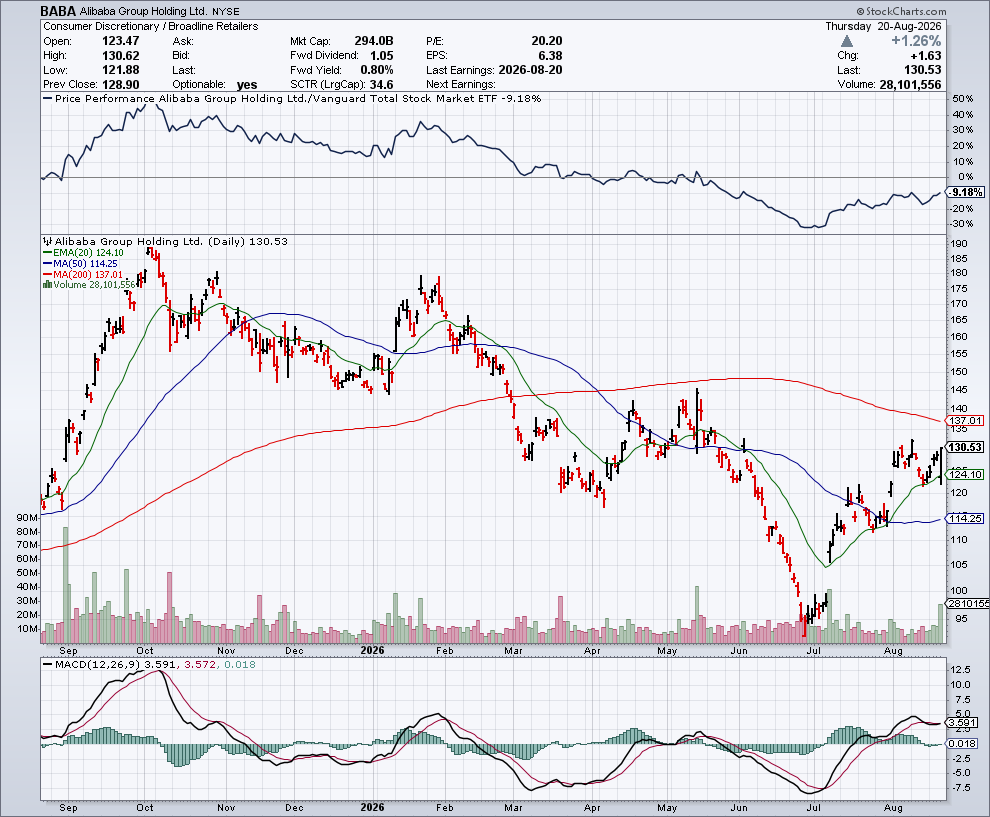Click the volume bars icon in the legend
Image resolution: width=990 pixels, height=817 pixels.
point(47,285)
